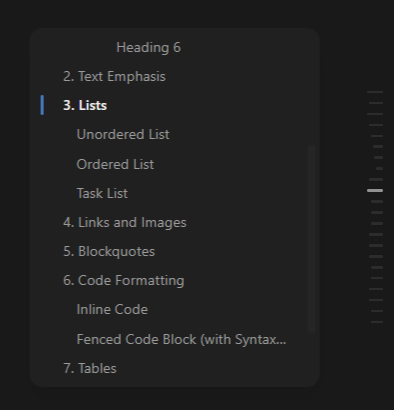Click the blue active indicator beside 3. Lists
This screenshot has height=410, width=394.
click(x=42, y=105)
